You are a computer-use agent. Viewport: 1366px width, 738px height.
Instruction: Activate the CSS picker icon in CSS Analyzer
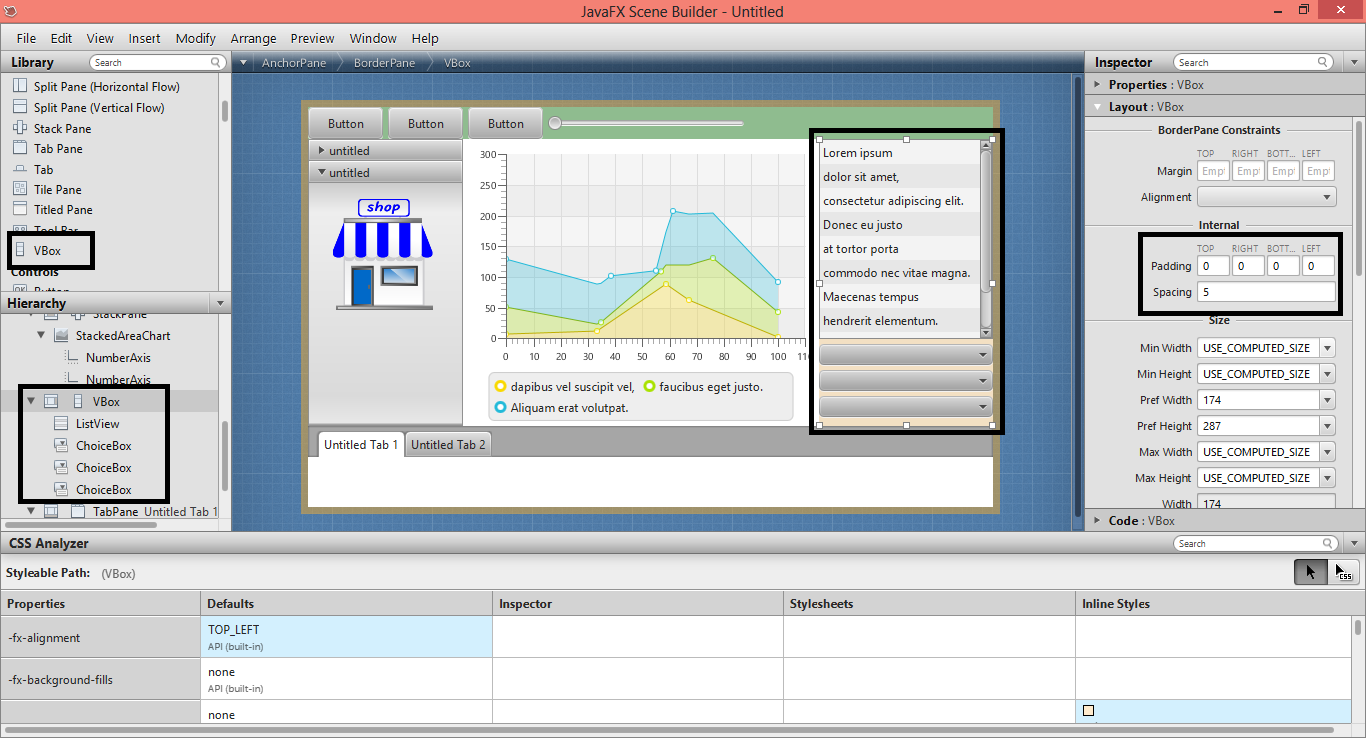1343,572
